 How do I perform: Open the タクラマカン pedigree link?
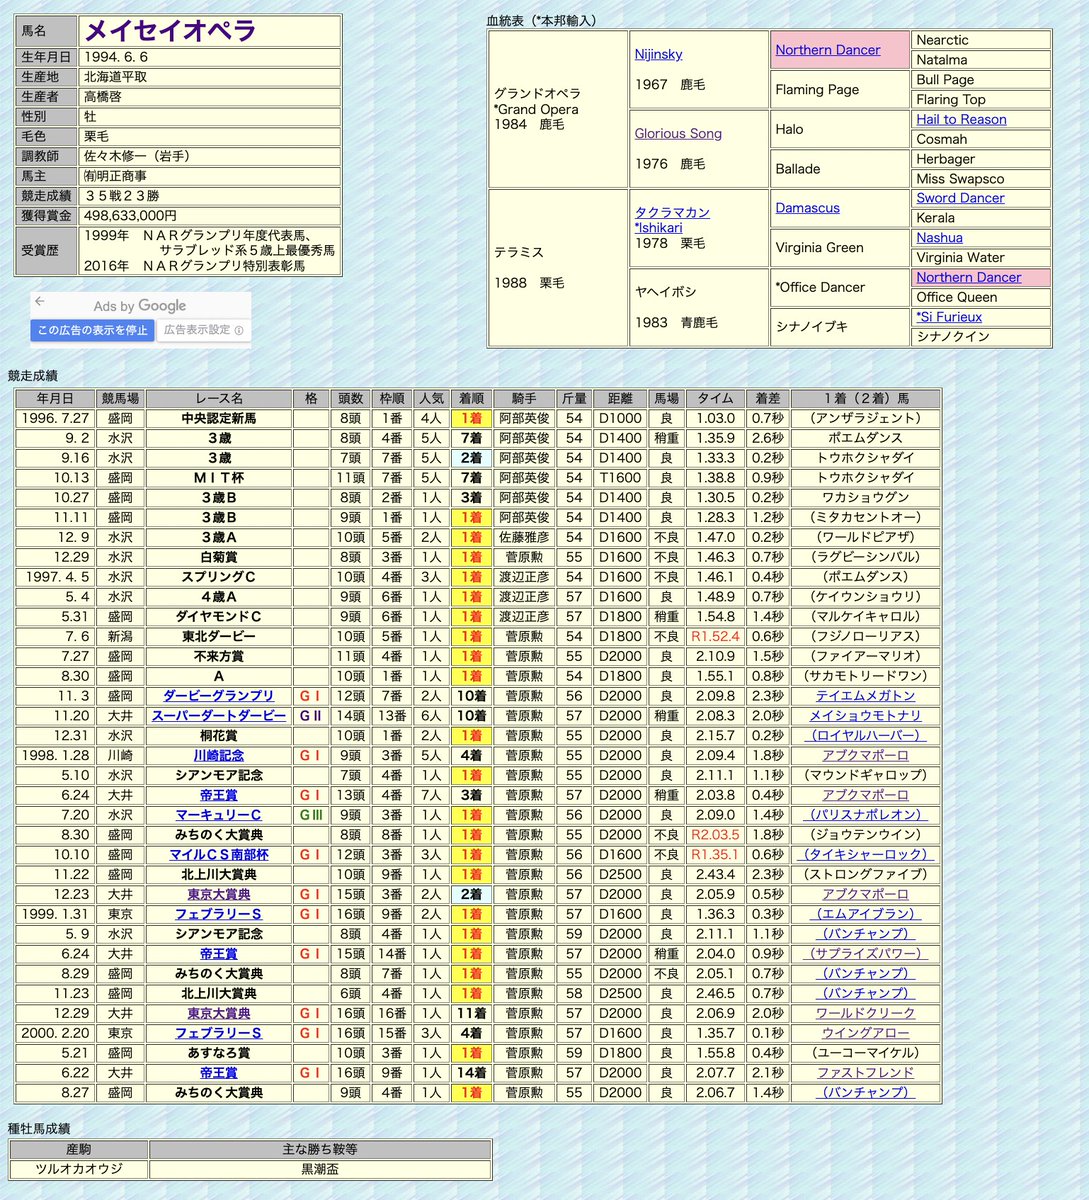(x=672, y=212)
